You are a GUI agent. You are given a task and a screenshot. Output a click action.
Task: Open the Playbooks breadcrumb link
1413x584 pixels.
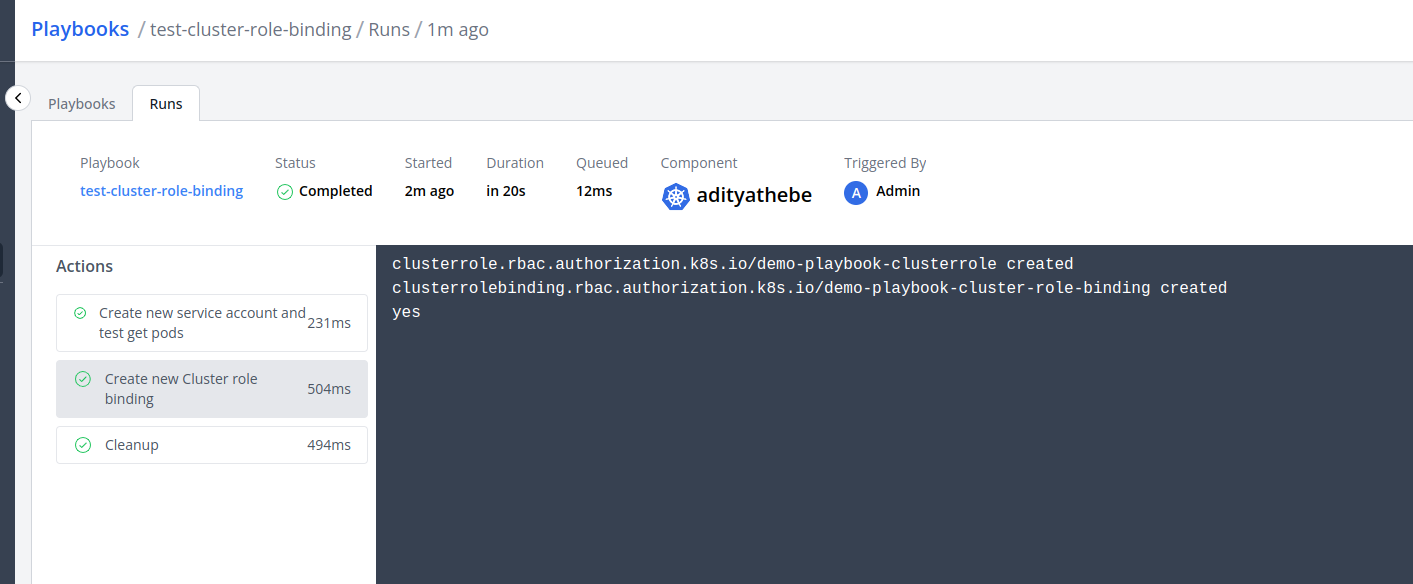point(80,29)
